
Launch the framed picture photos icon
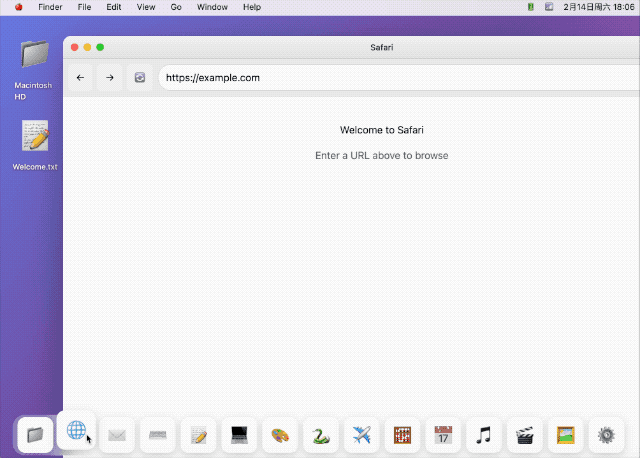(x=566, y=435)
